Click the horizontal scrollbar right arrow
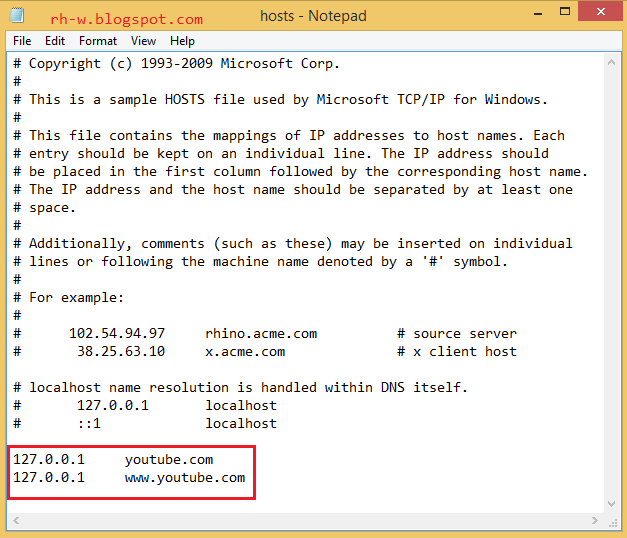The height and width of the screenshot is (538, 627). point(595,520)
